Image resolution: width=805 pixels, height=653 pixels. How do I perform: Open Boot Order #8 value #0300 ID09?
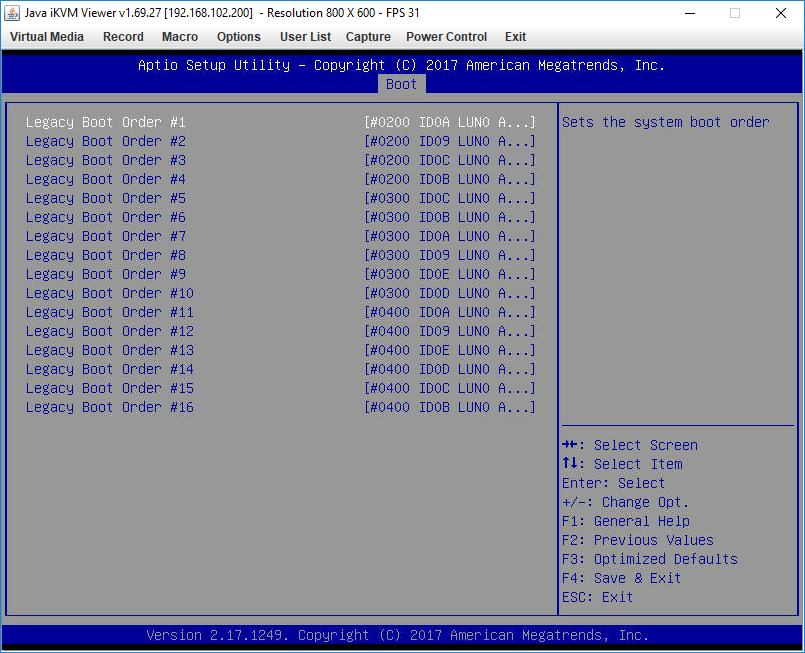[450, 255]
